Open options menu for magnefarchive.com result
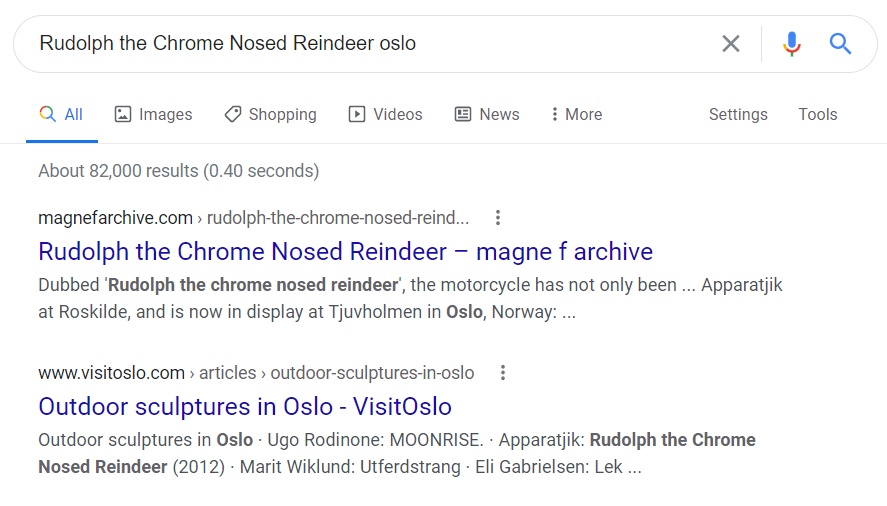The width and height of the screenshot is (887, 506). click(x=498, y=218)
